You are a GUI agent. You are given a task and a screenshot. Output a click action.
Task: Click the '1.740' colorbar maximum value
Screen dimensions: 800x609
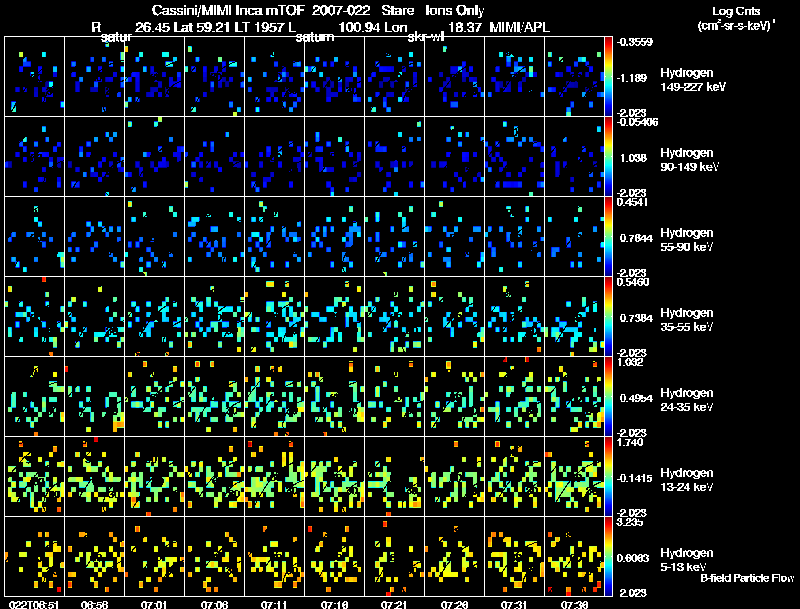point(630,442)
